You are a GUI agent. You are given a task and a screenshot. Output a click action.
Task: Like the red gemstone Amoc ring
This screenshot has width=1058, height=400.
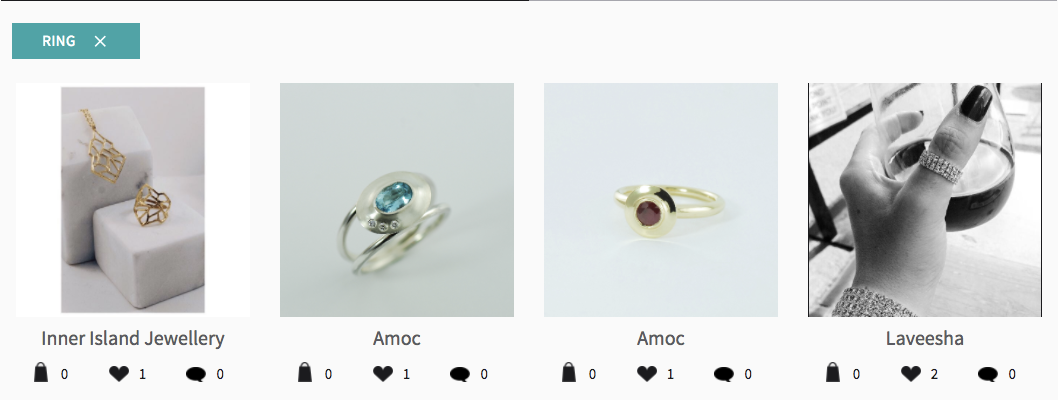[646, 374]
